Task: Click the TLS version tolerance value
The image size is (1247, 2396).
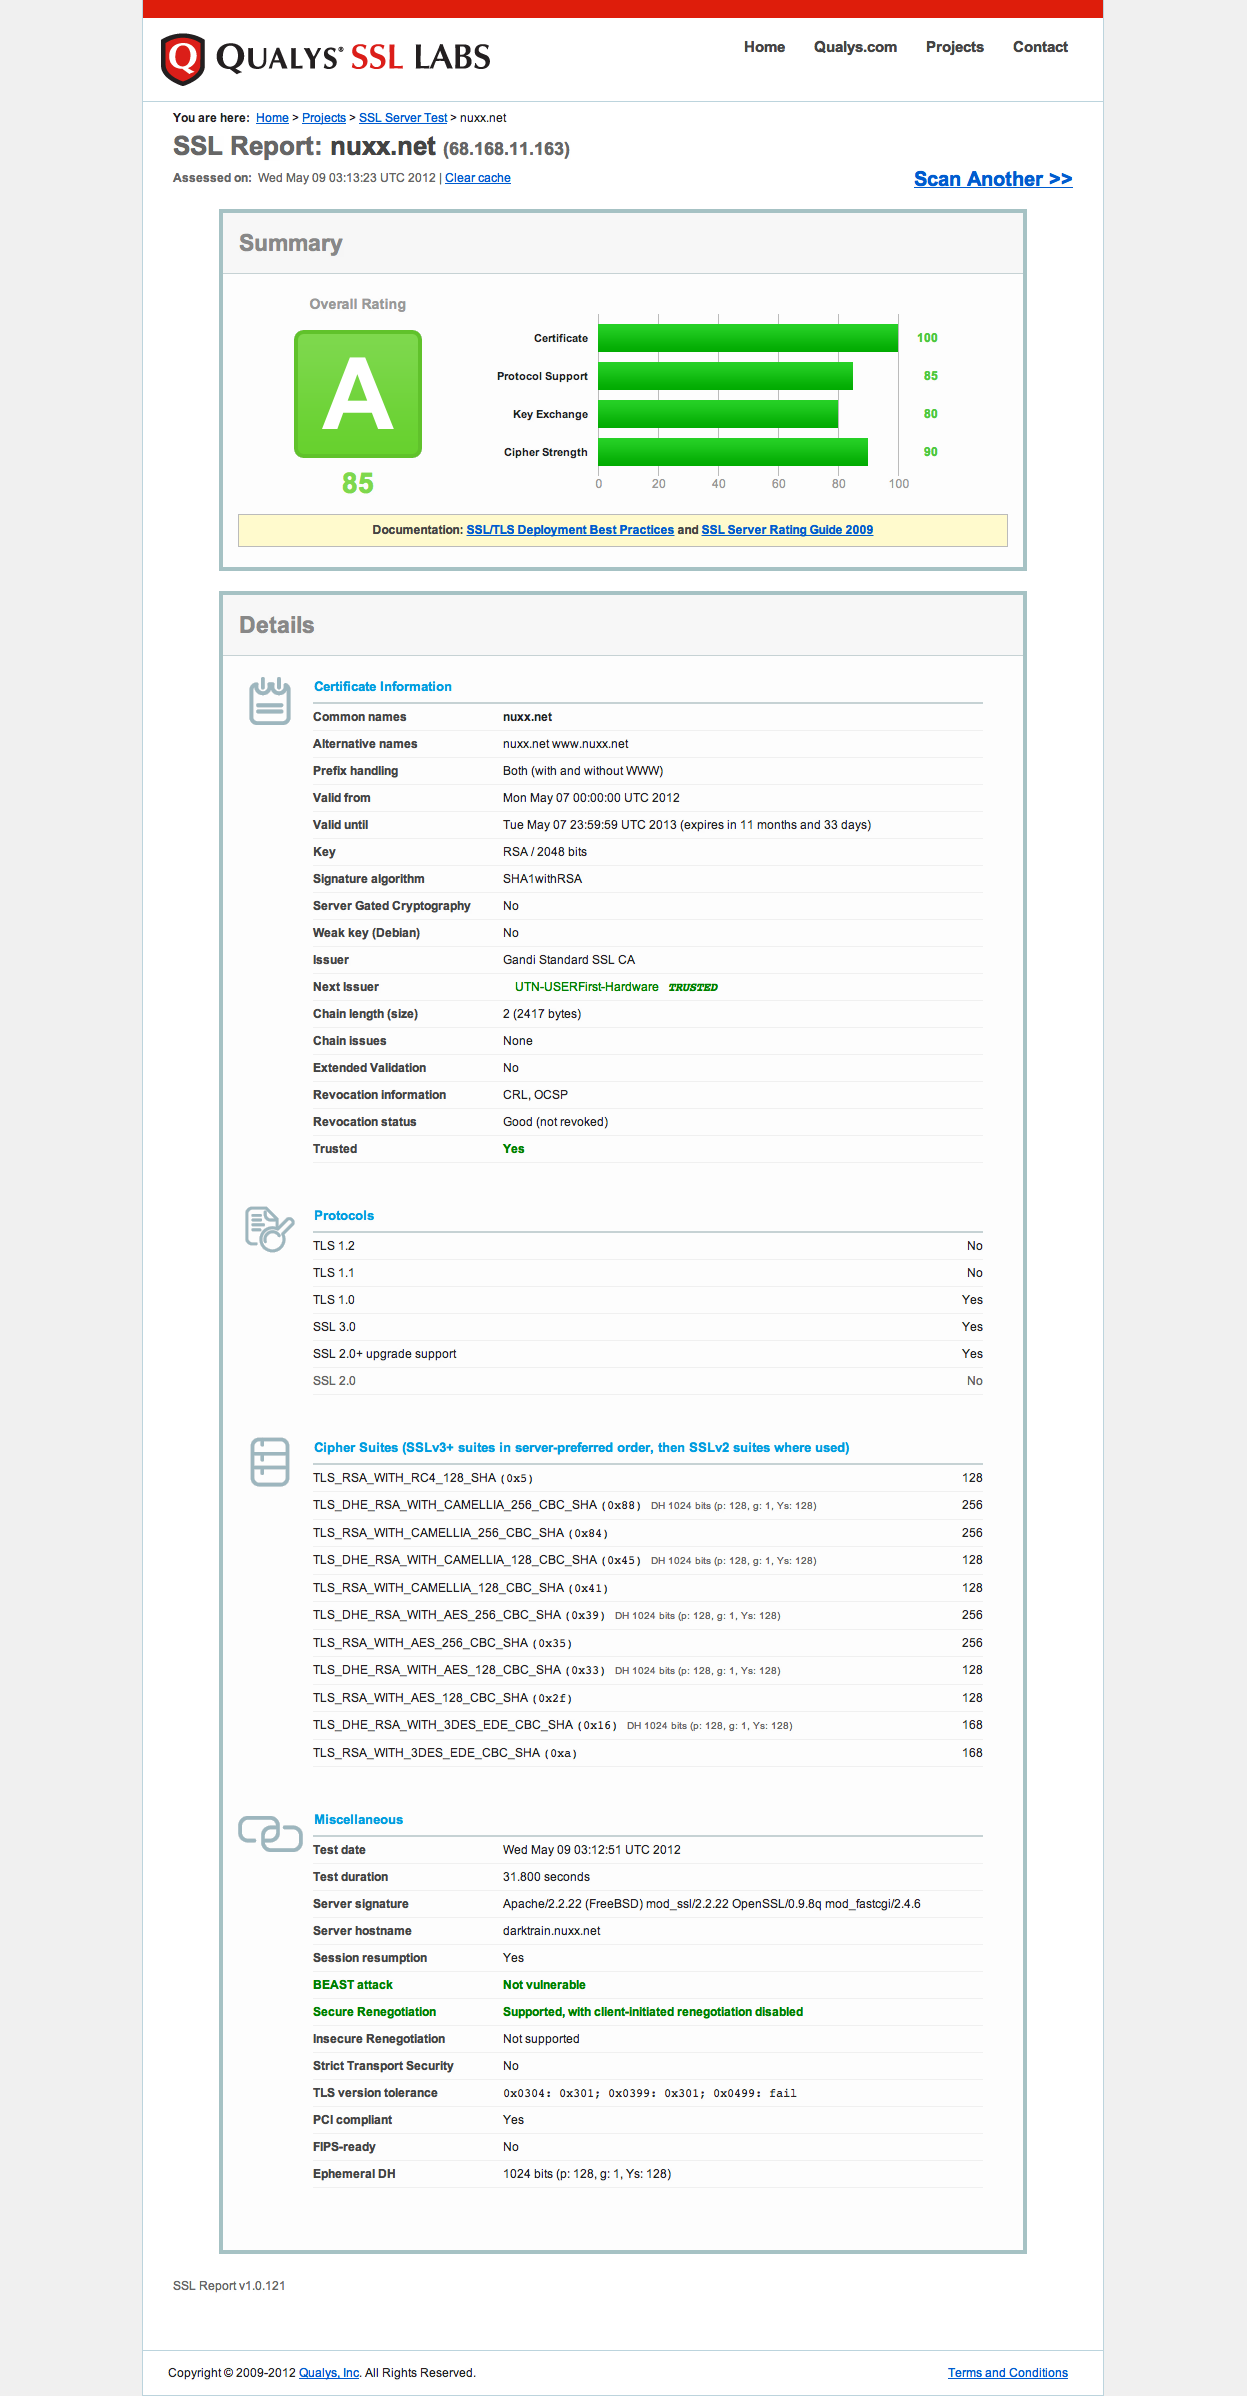Action: [650, 2093]
